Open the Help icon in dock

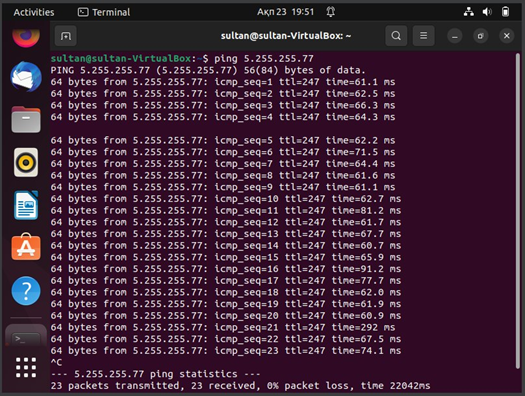(x=26, y=291)
